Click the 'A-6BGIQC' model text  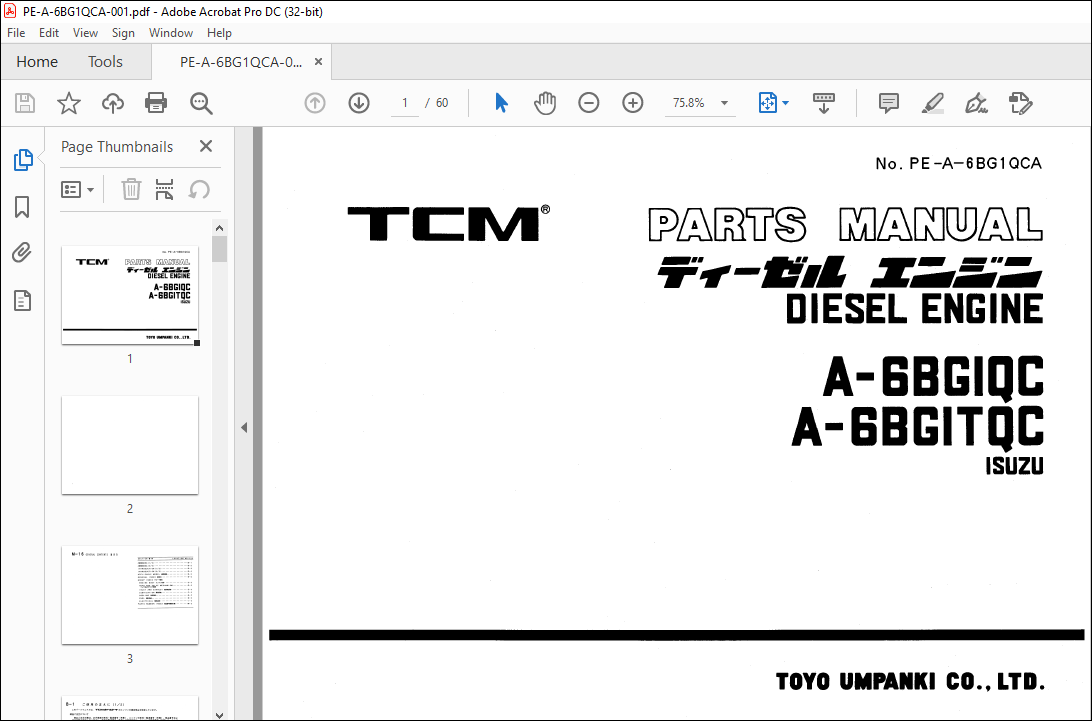click(x=933, y=376)
